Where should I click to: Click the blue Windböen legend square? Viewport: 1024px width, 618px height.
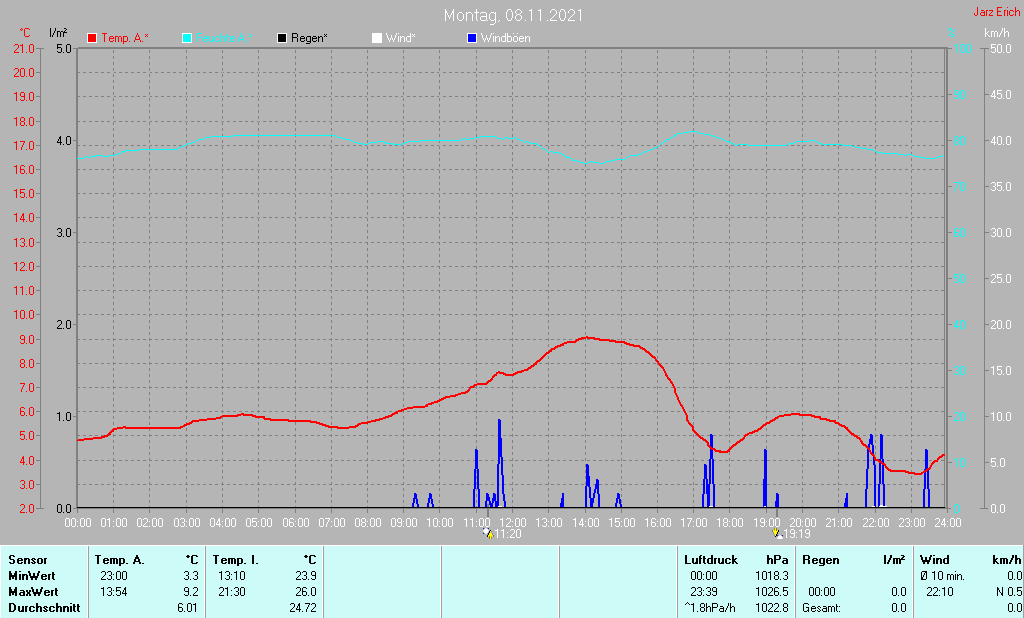click(471, 38)
